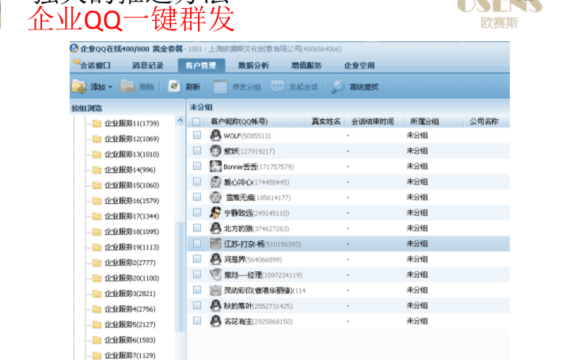
Task: Open the 添加 dropdown arrow
Action: point(110,87)
